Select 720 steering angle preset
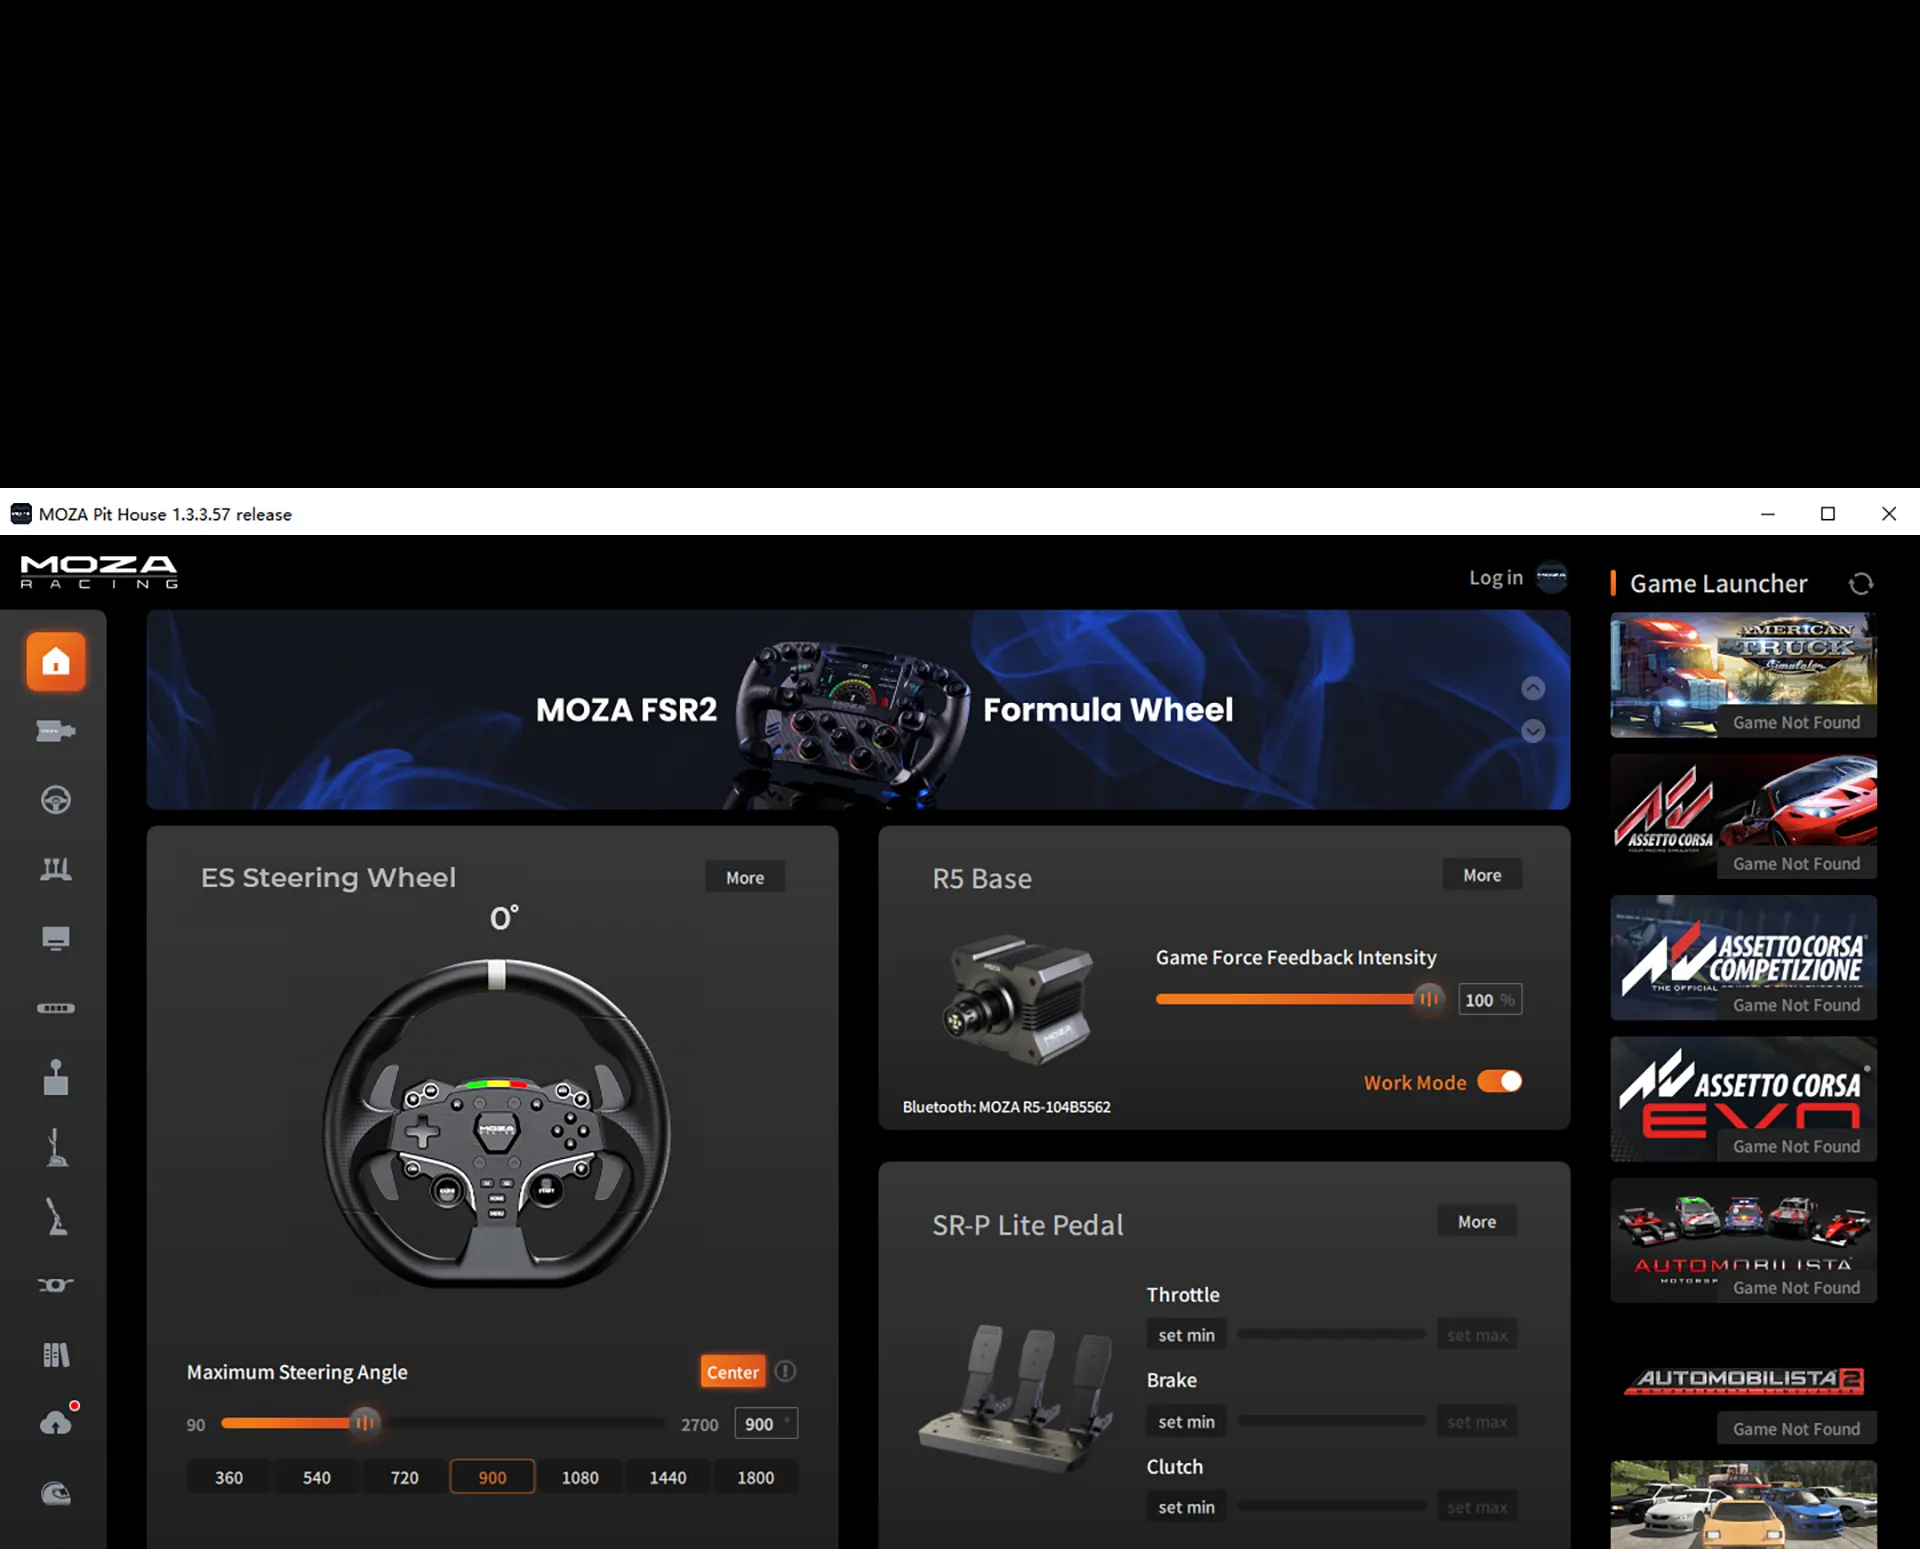 [405, 1477]
